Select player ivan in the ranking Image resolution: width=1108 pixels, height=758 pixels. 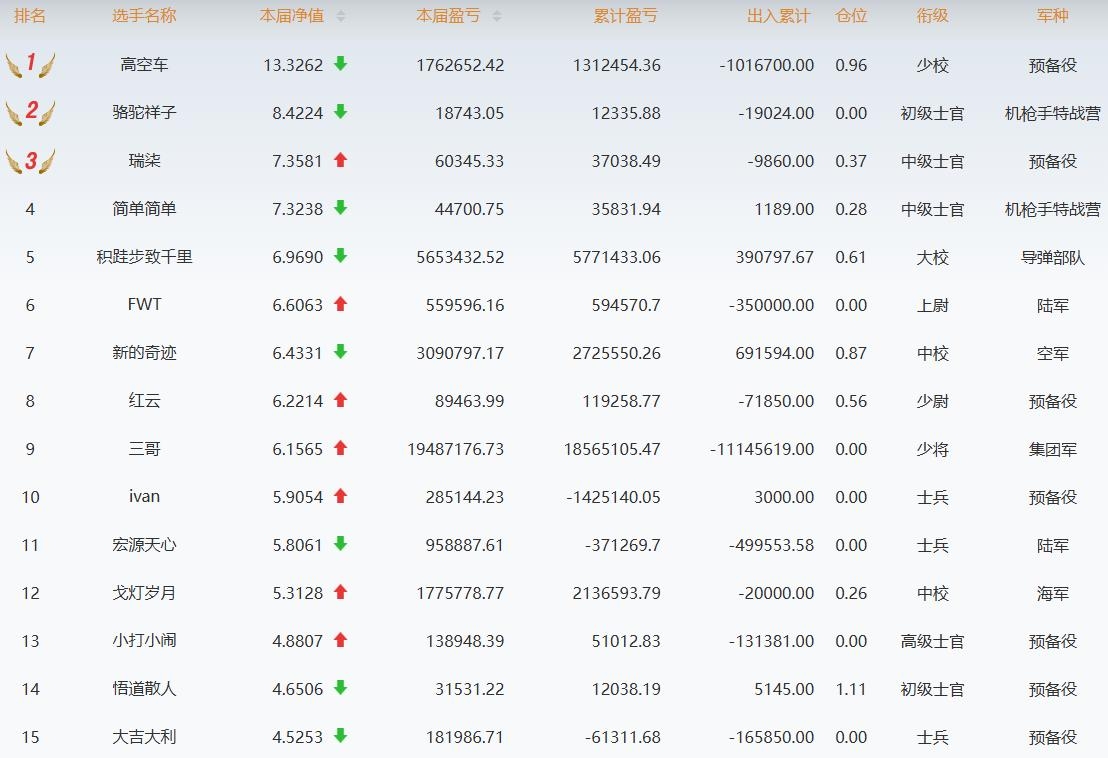pyautogui.click(x=144, y=497)
